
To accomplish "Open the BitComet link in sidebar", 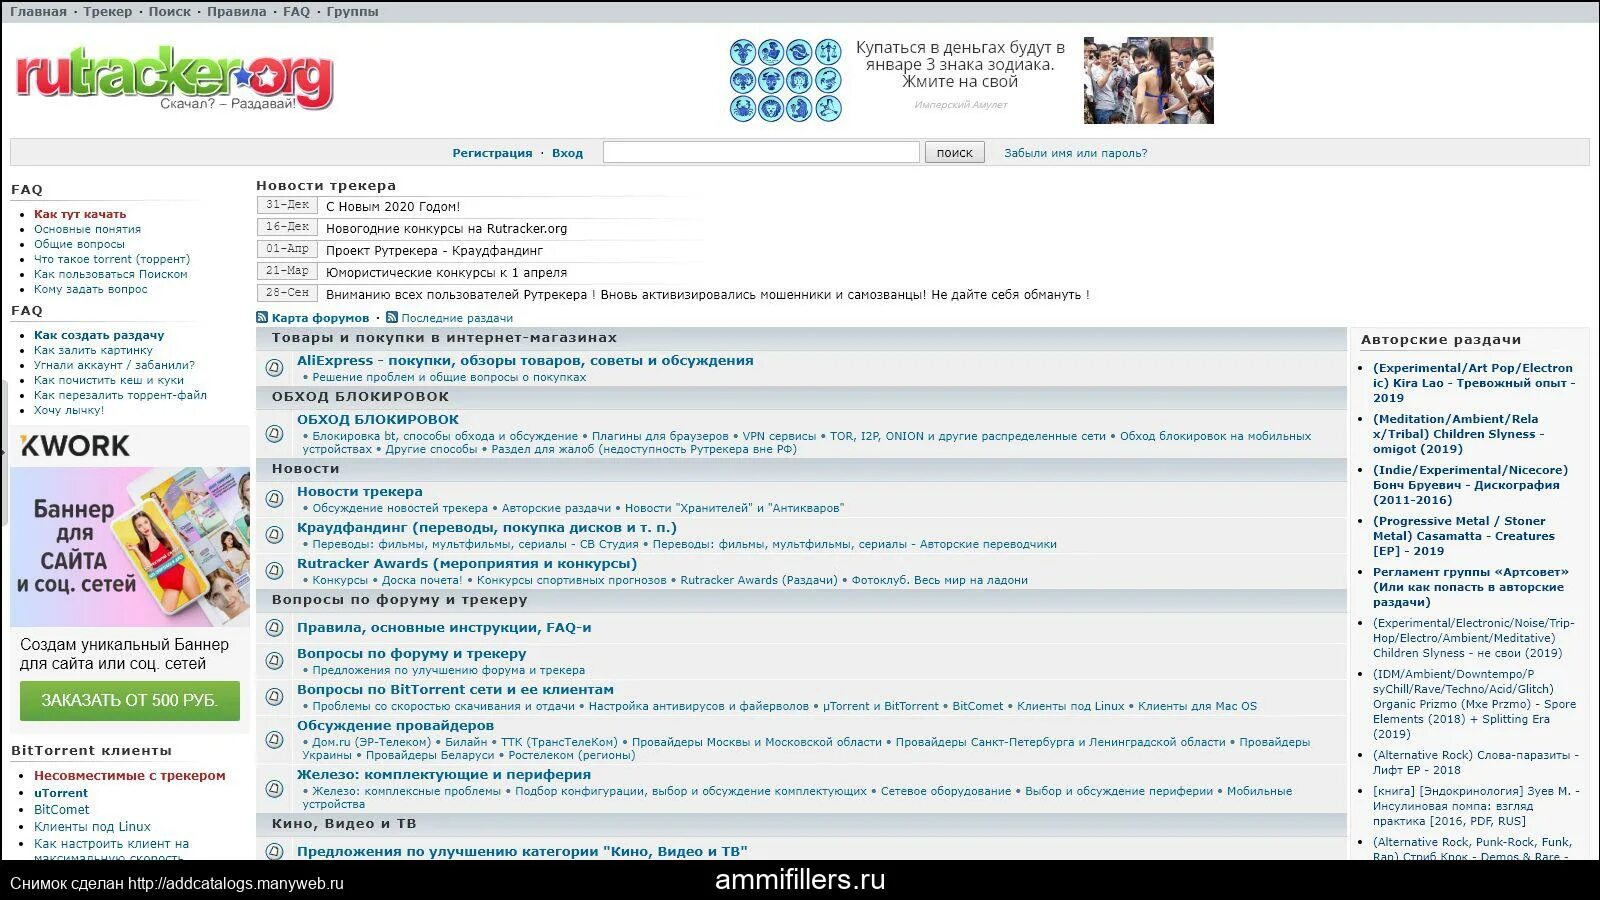I will click(x=62, y=810).
